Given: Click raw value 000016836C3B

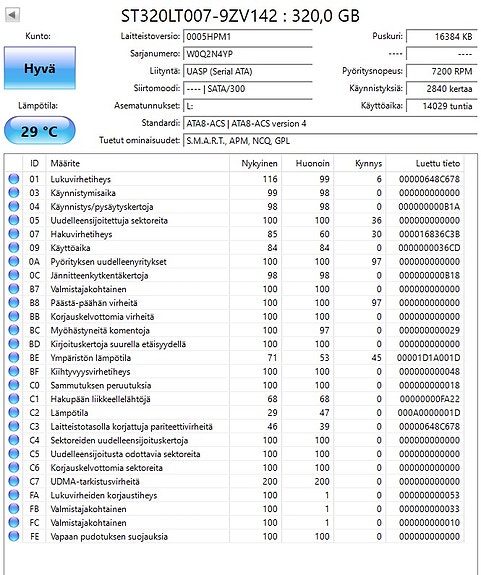Looking at the screenshot, I should 429,234.
